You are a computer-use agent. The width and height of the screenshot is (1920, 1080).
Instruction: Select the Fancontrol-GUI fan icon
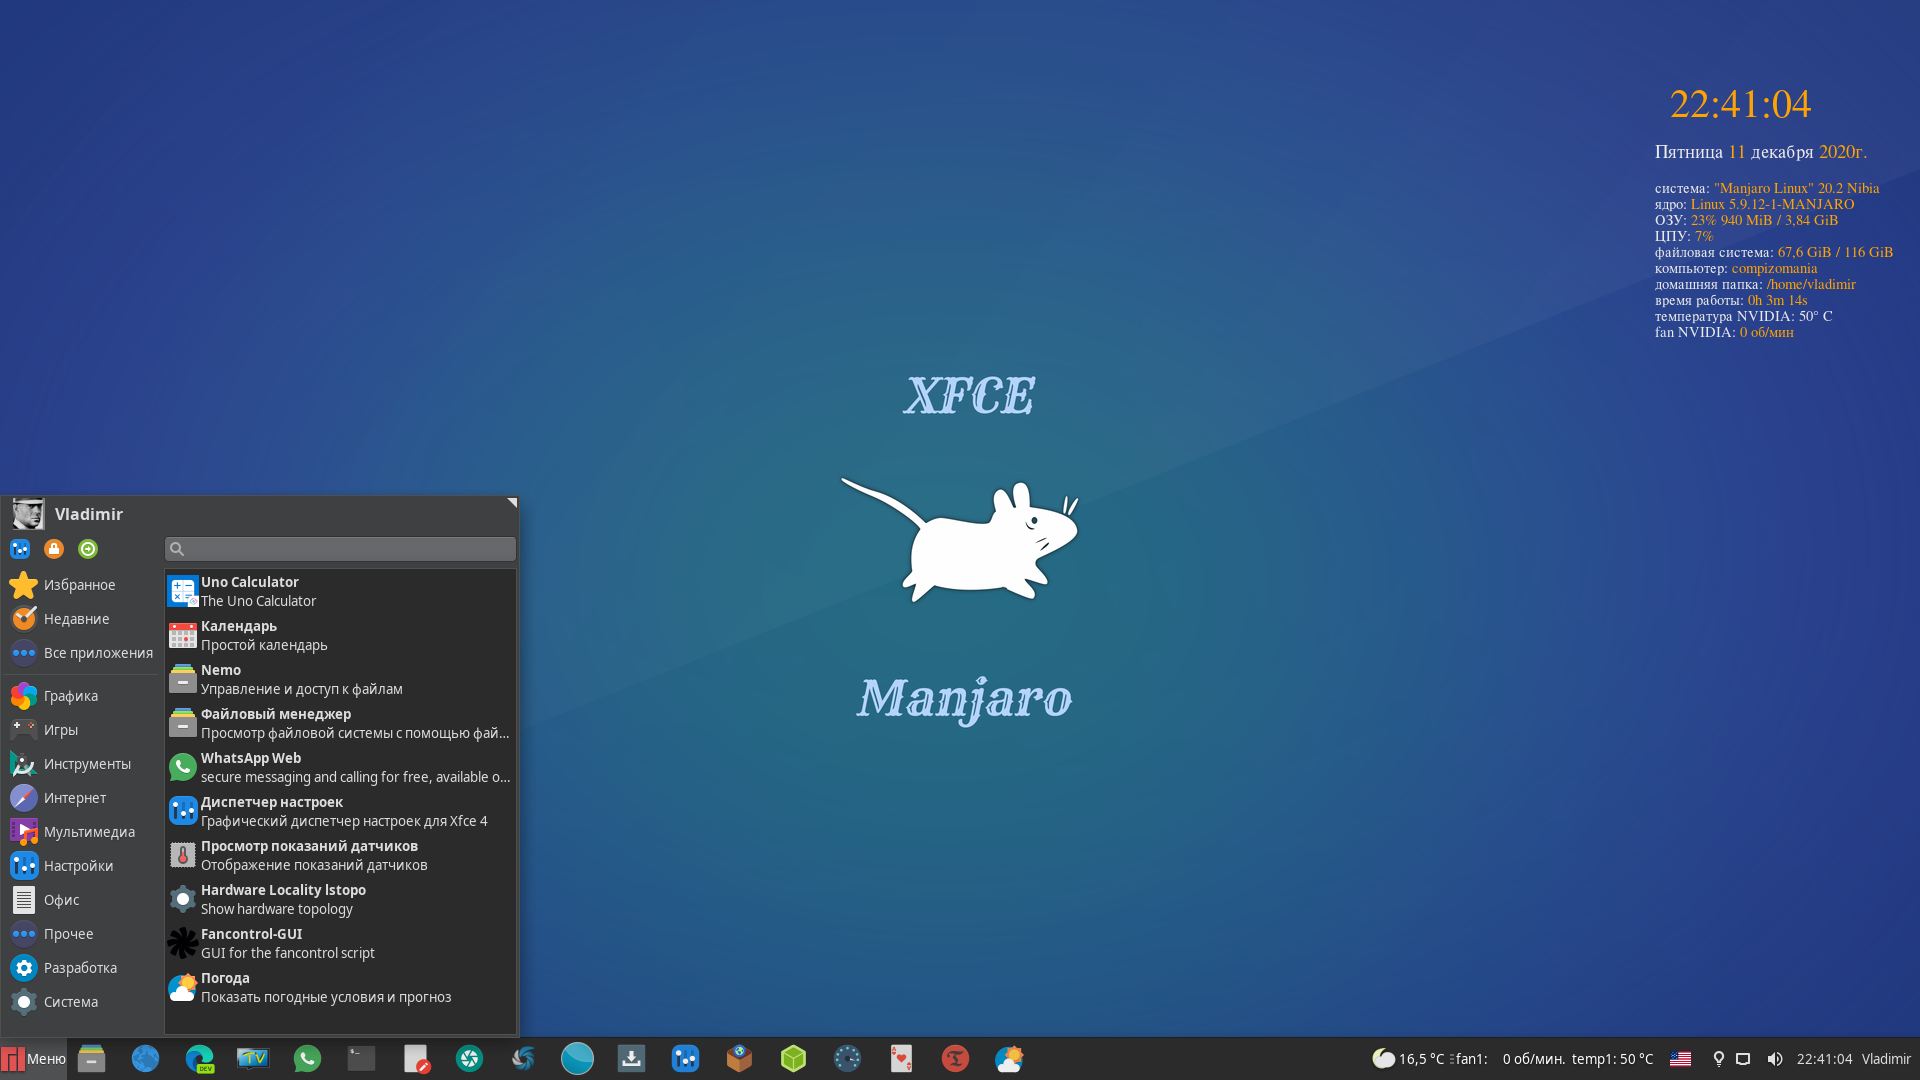point(182,942)
